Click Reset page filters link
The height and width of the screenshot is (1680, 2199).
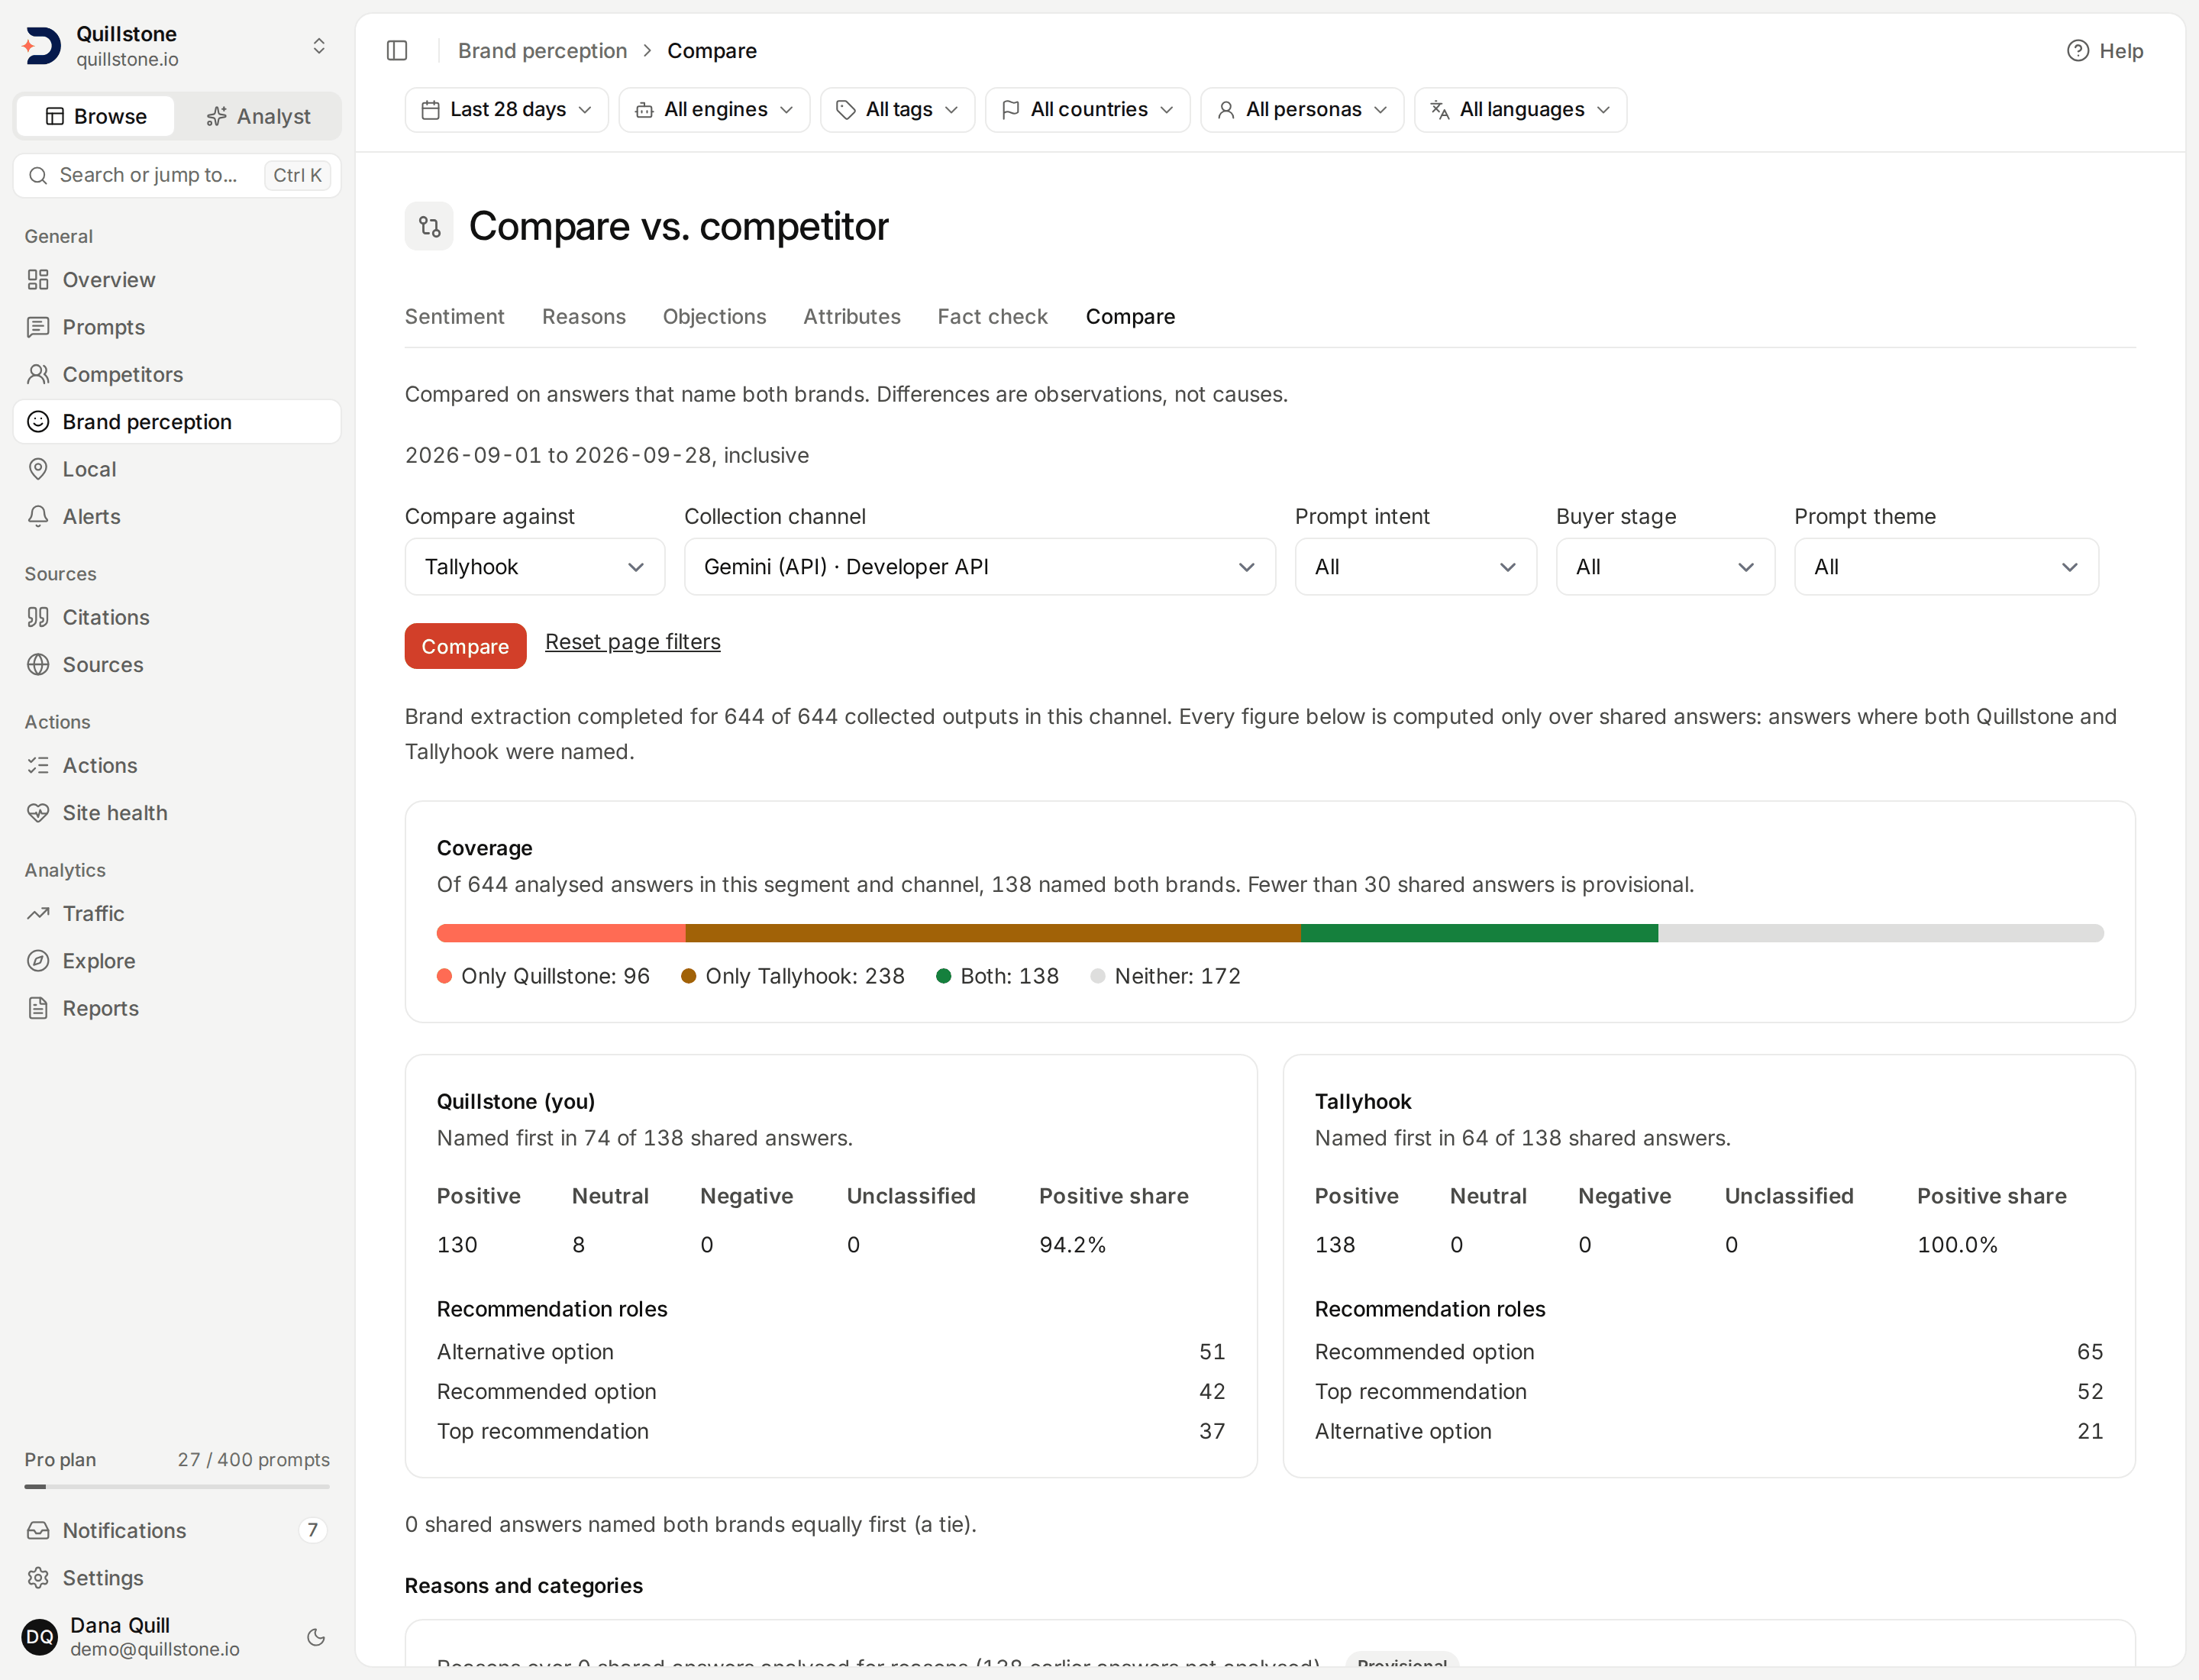point(632,641)
